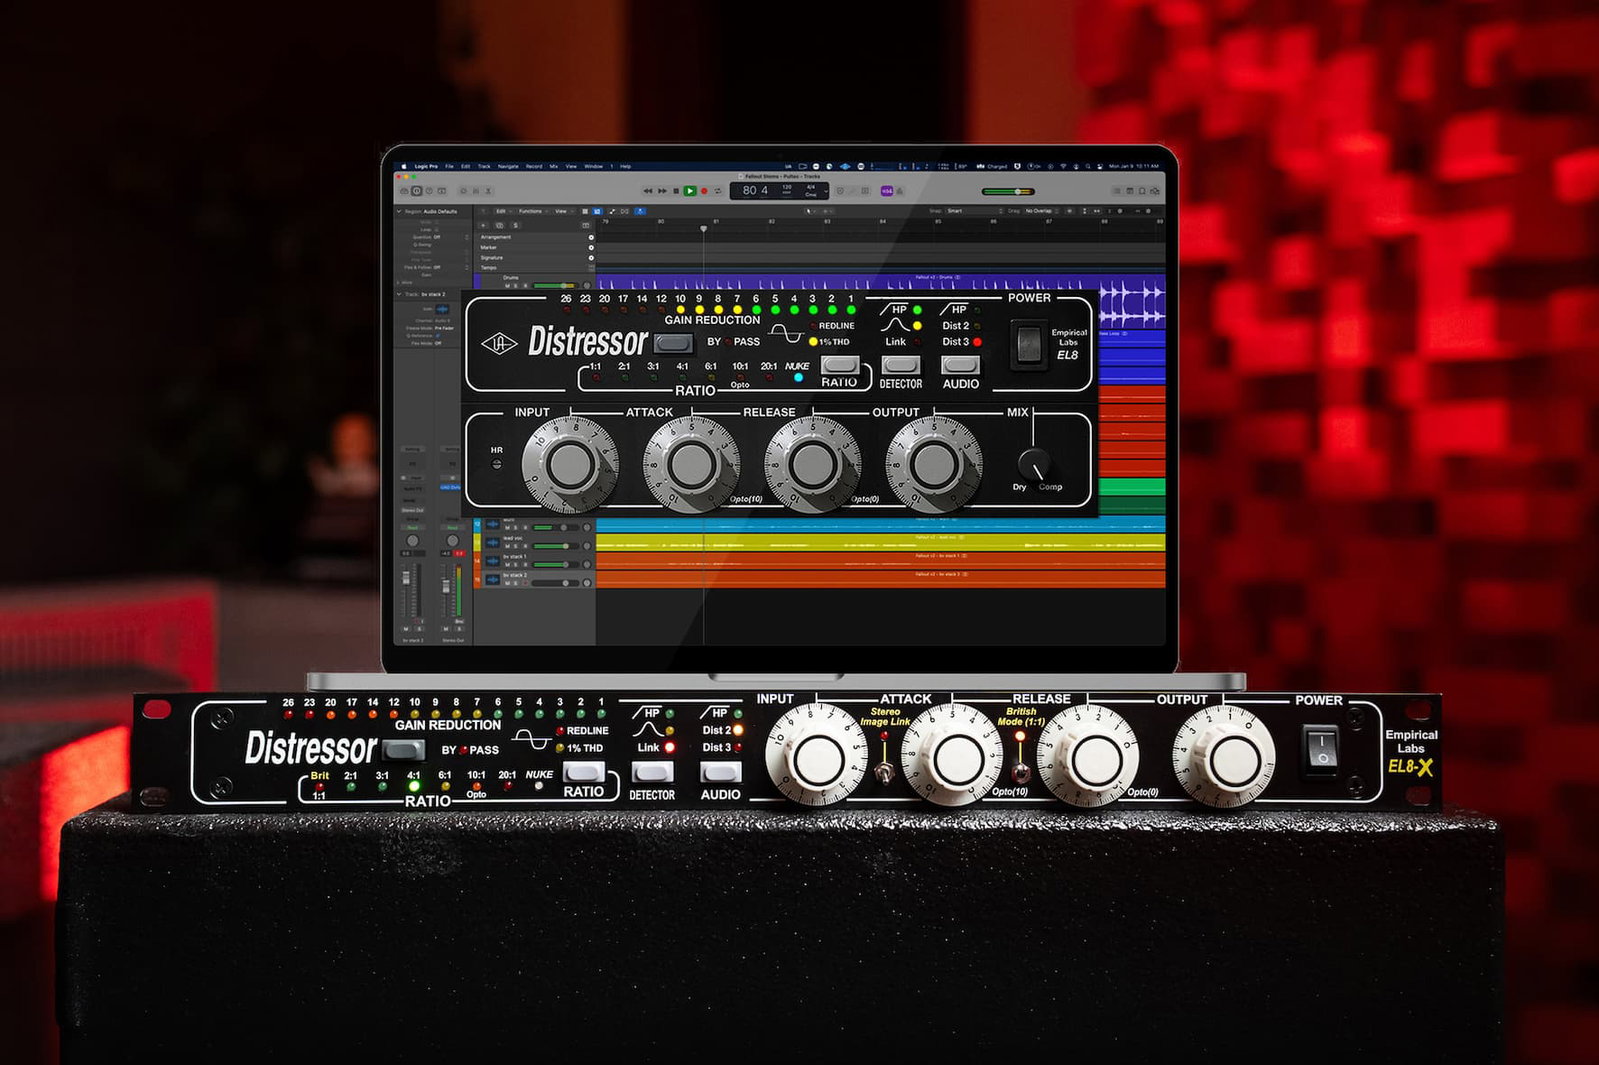Click the master volume slider in the control bar
The image size is (1599, 1065).
click(1008, 191)
